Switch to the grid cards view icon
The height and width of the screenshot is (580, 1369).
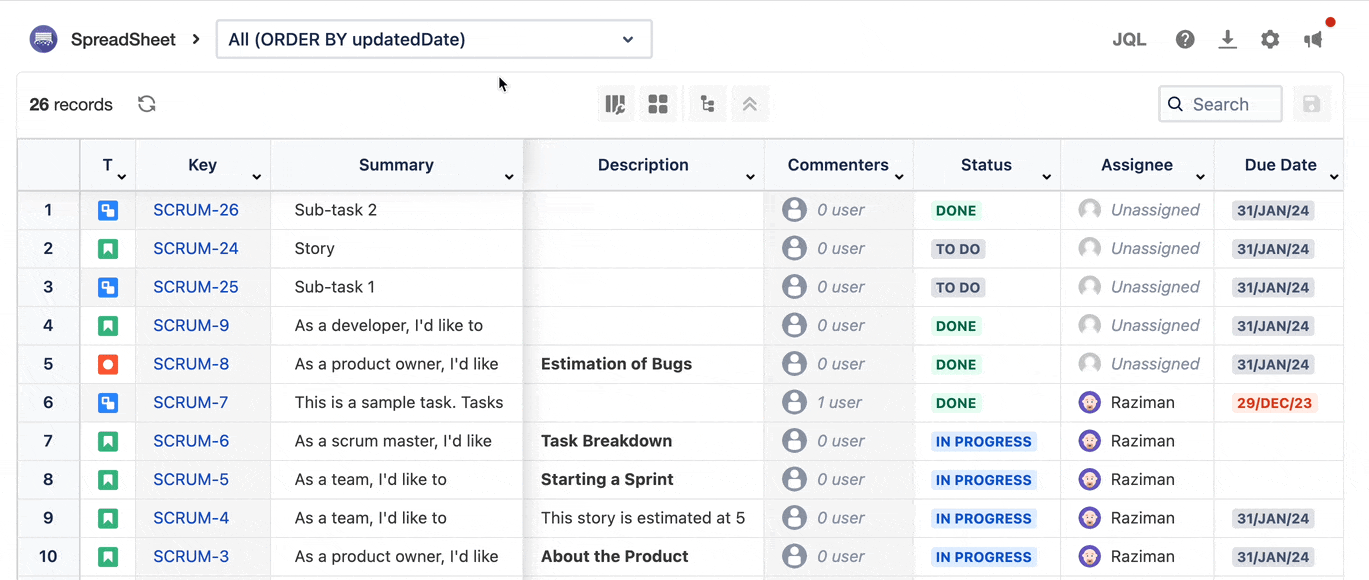pyautogui.click(x=658, y=104)
